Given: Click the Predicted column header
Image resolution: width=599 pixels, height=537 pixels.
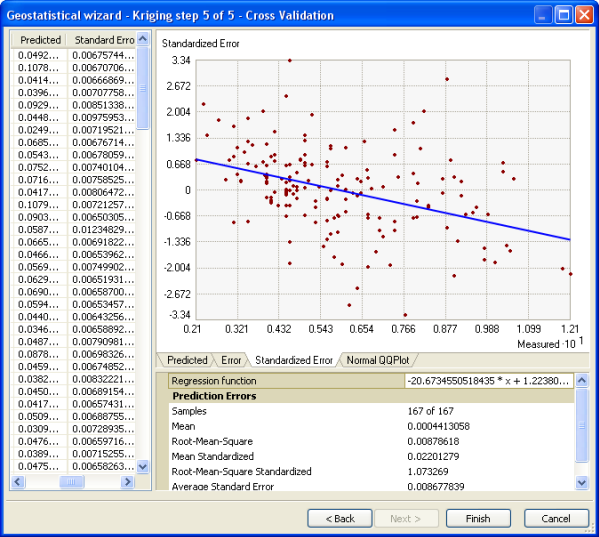Looking at the screenshot, I should click(x=40, y=40).
